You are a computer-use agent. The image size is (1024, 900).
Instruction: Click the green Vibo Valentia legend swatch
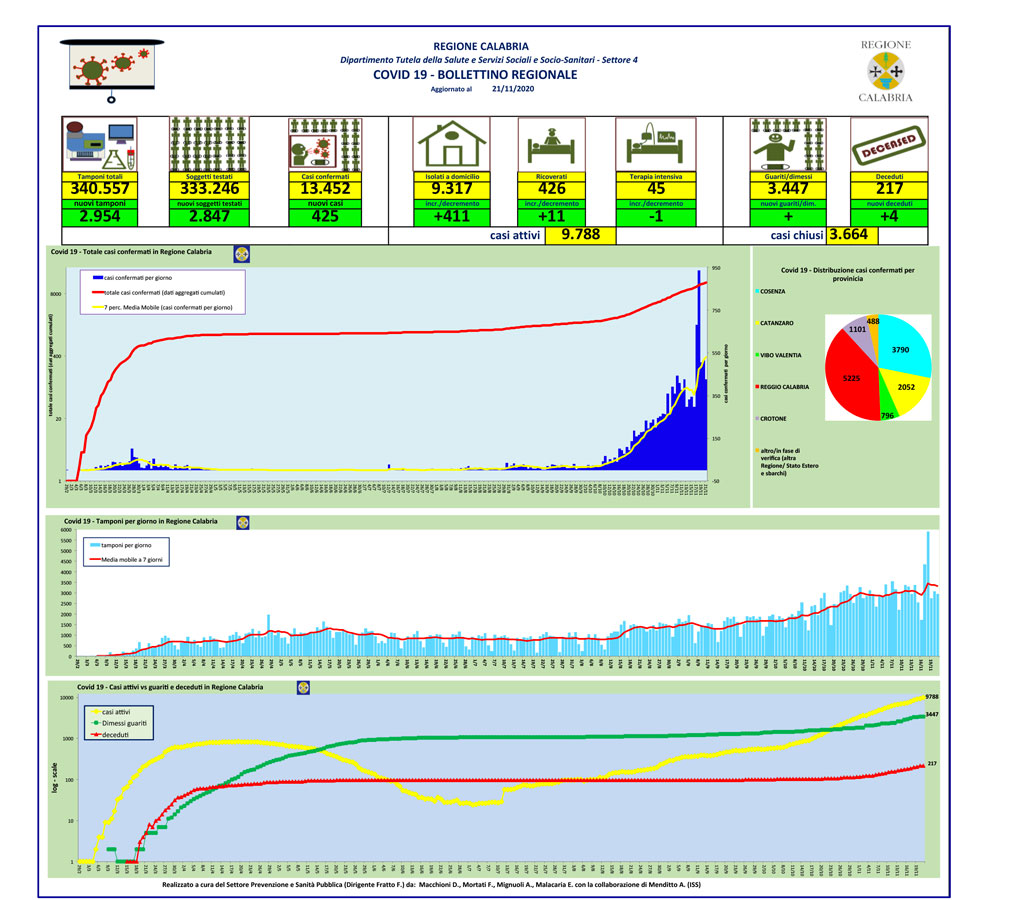coord(758,355)
